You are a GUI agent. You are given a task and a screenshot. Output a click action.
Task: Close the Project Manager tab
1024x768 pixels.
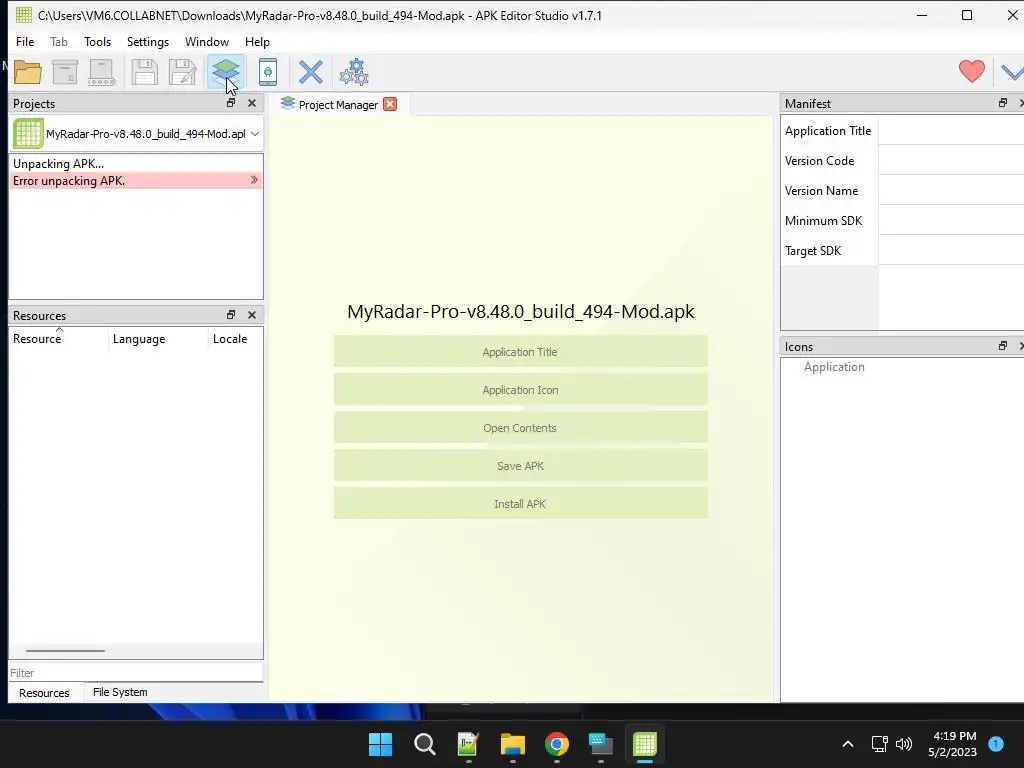pos(390,104)
